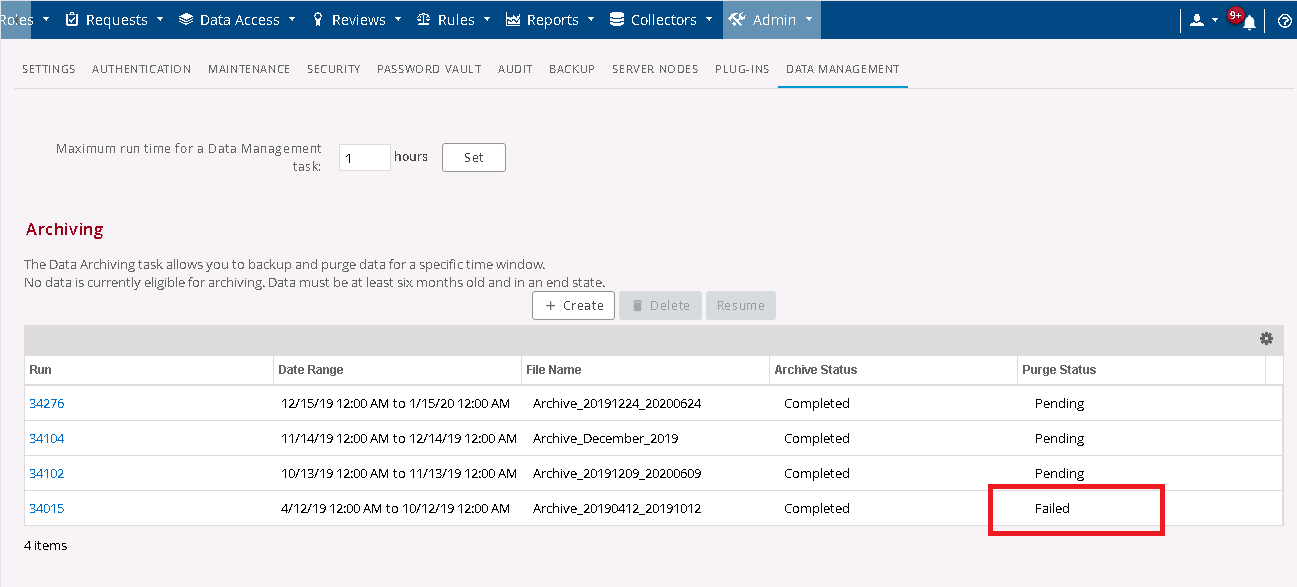Open the Reports menu

coord(551,20)
